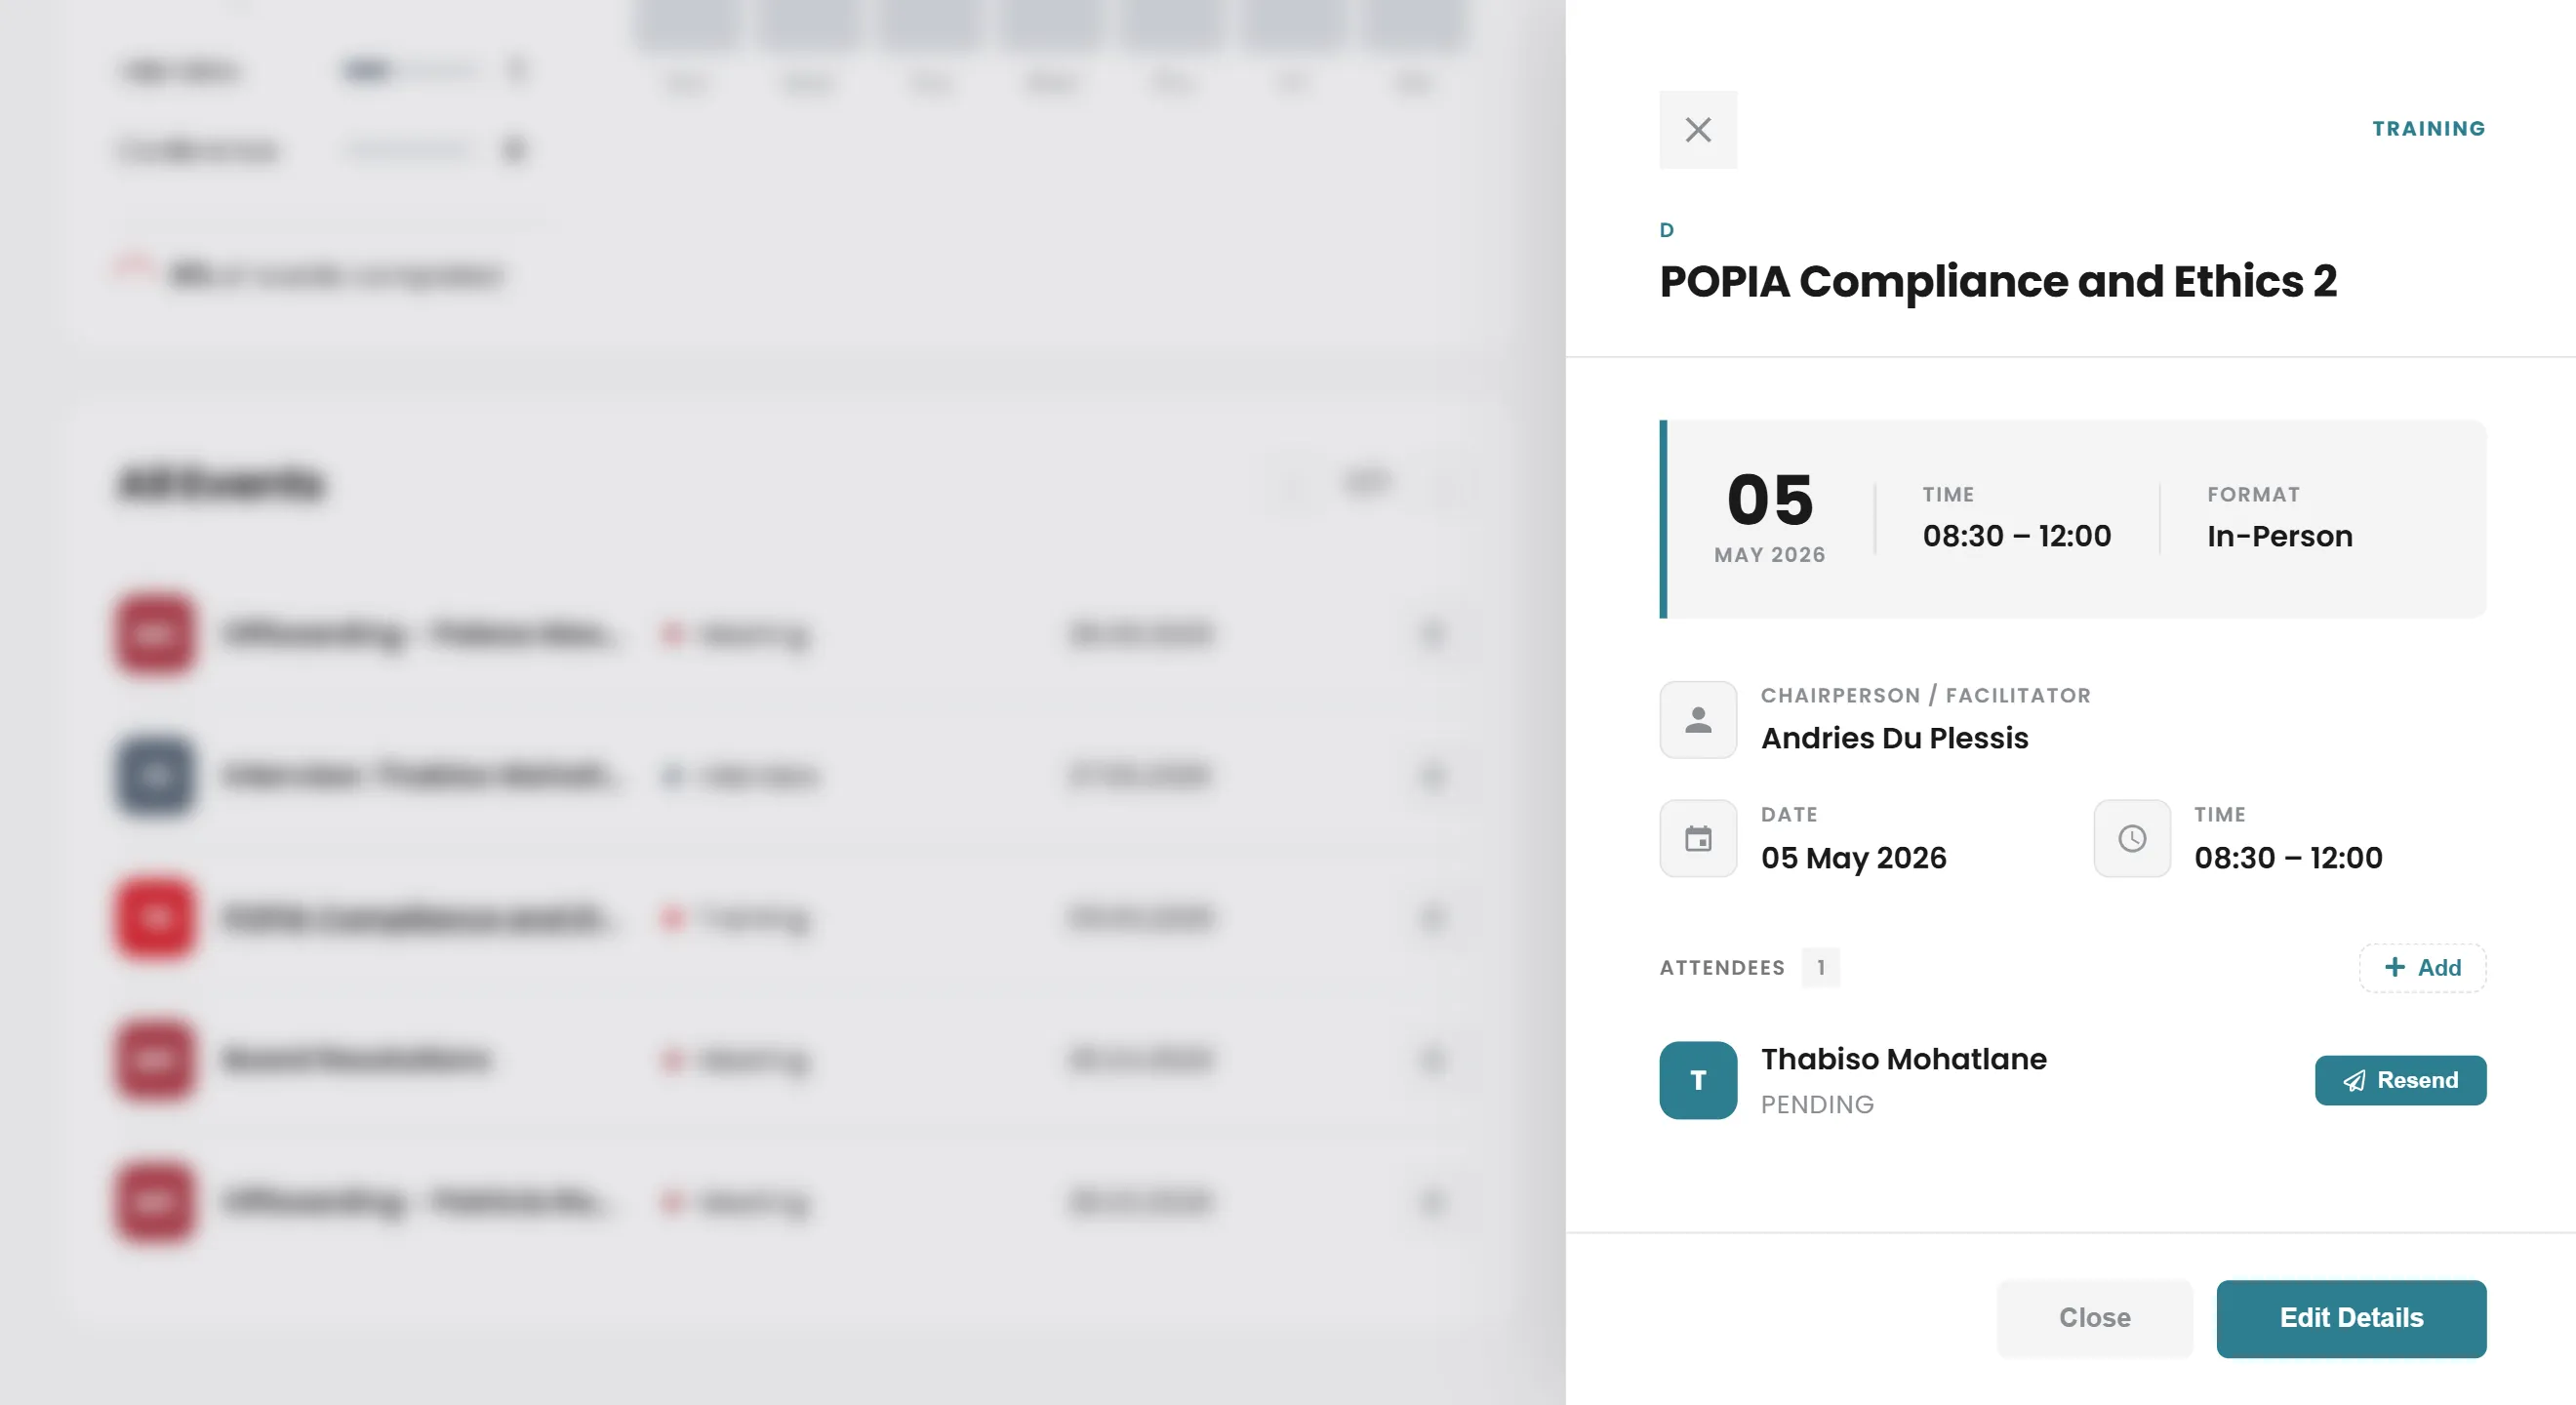The image size is (2576, 1405).
Task: Open Edit Details
Action: pos(2351,1318)
